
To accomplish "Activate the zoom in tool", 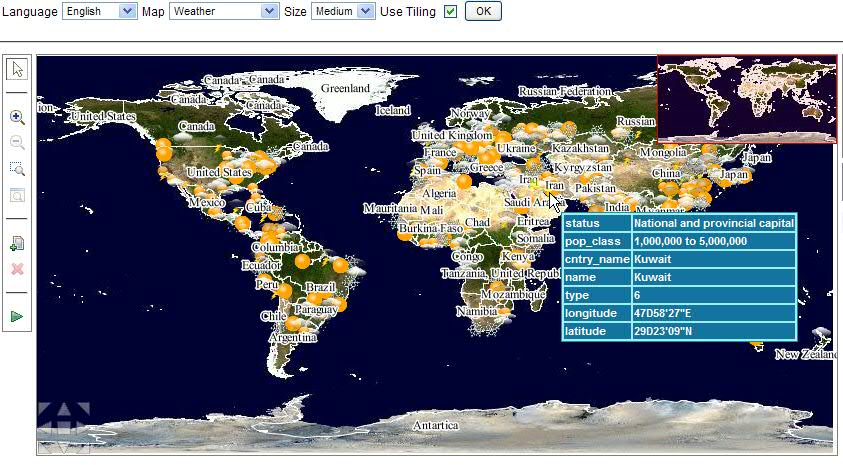I will click(17, 117).
